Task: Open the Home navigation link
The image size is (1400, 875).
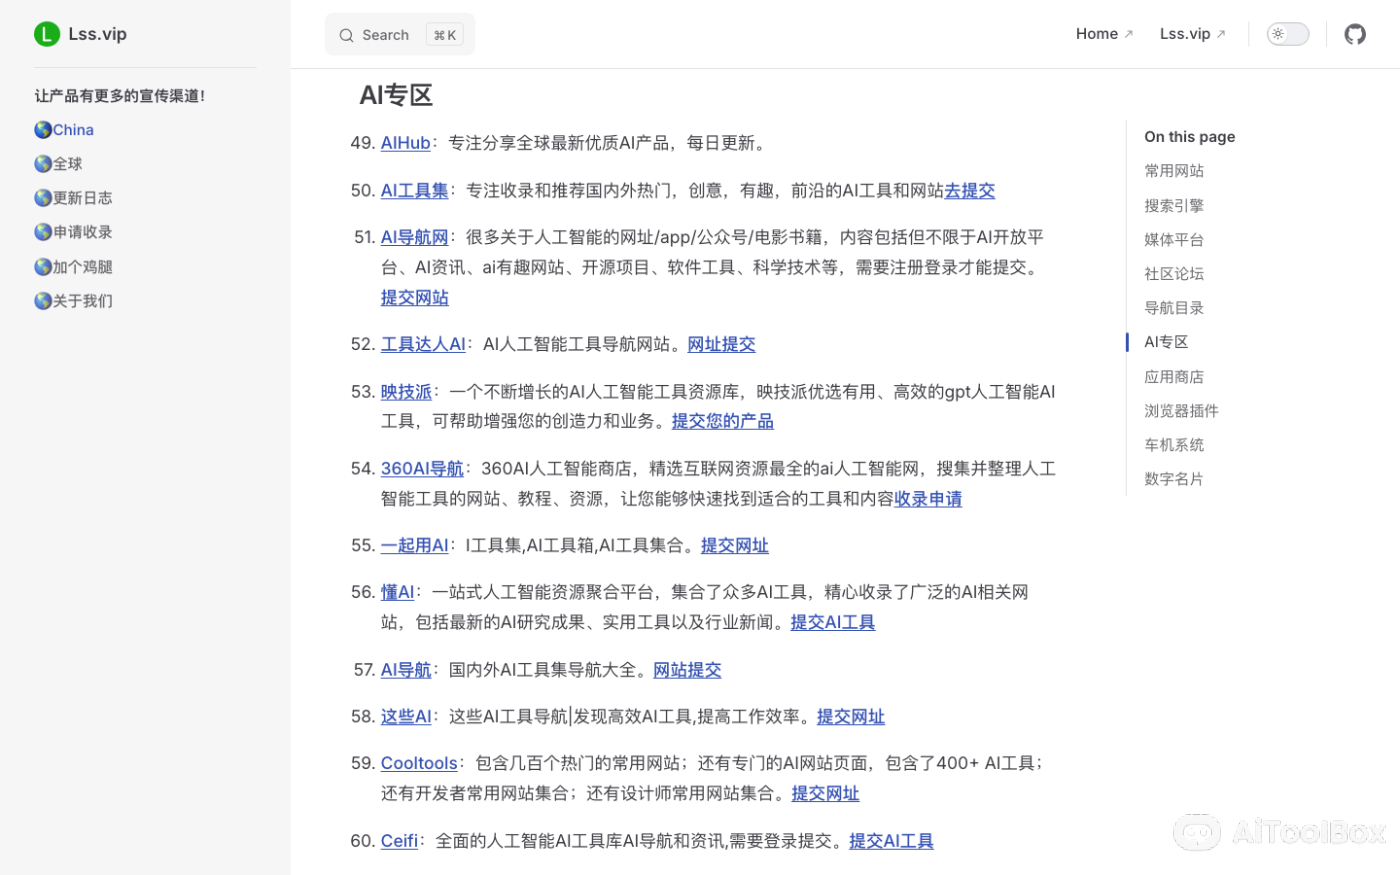Action: pyautogui.click(x=1097, y=33)
